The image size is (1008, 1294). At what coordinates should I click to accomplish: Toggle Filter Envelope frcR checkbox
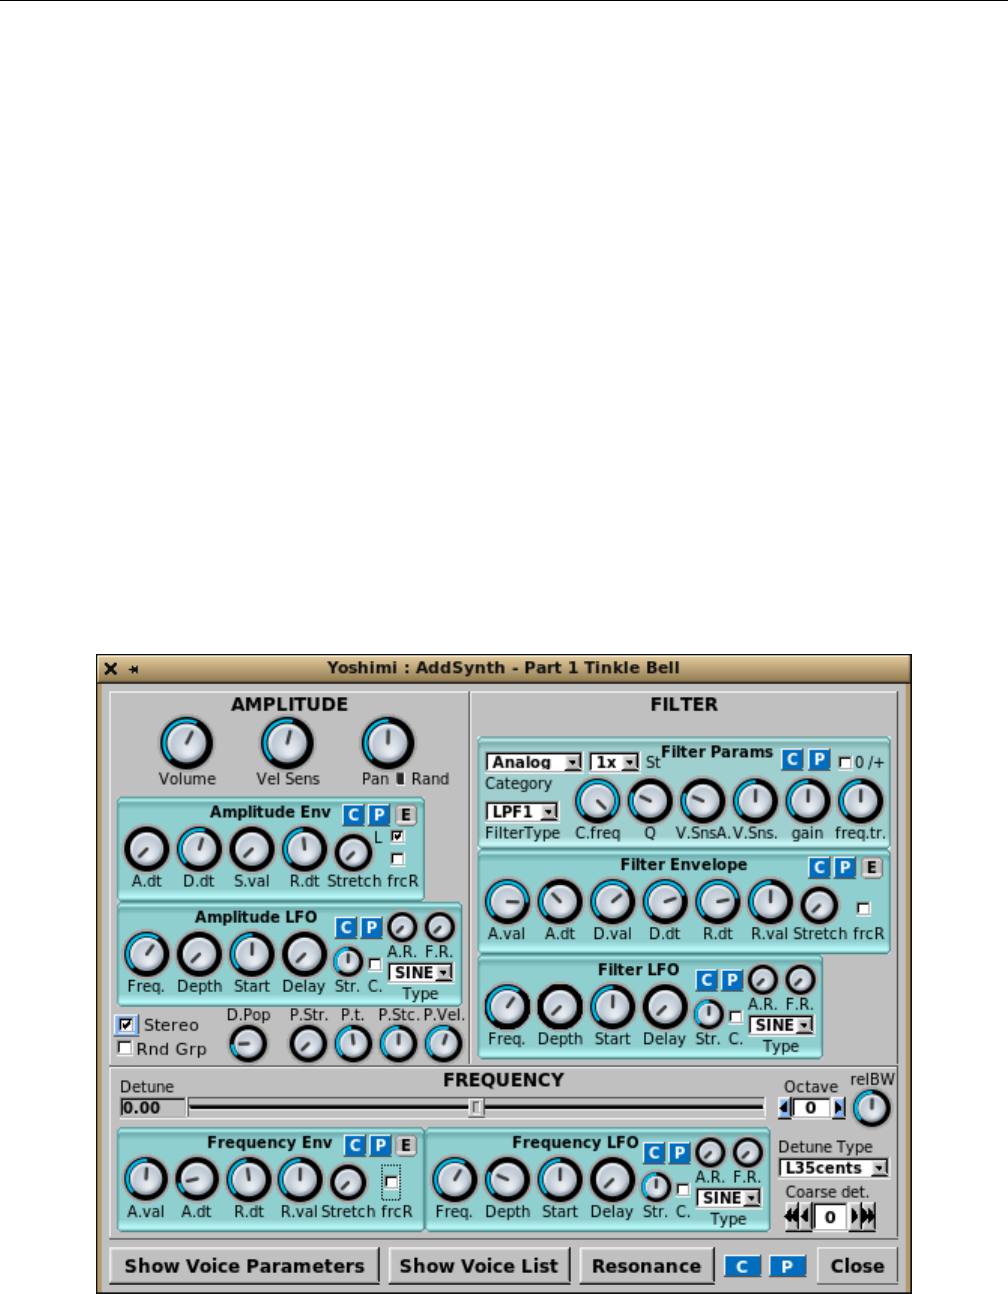coord(864,909)
